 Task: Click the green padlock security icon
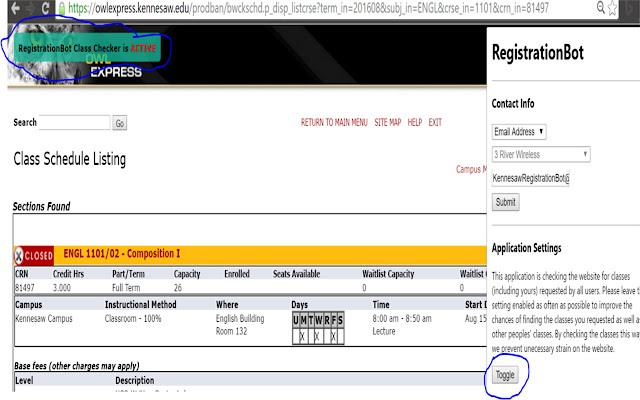click(x=62, y=9)
